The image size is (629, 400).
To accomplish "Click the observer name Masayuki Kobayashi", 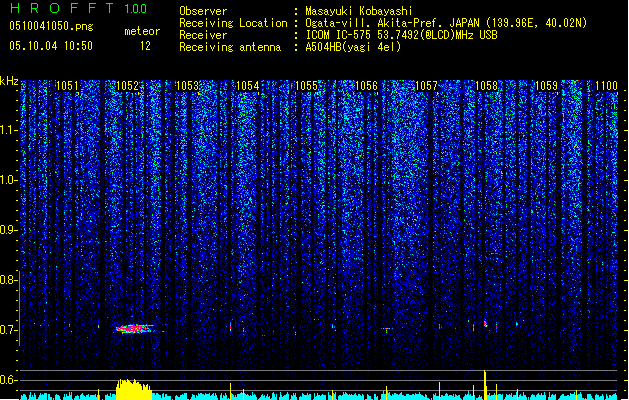I will 359,11.
